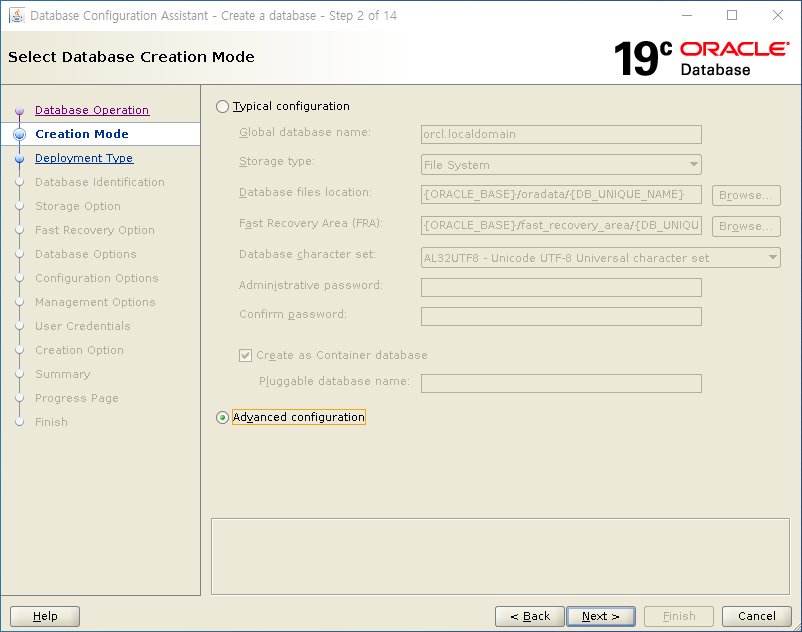Click Next to continue
This screenshot has height=632, width=802.
click(601, 616)
